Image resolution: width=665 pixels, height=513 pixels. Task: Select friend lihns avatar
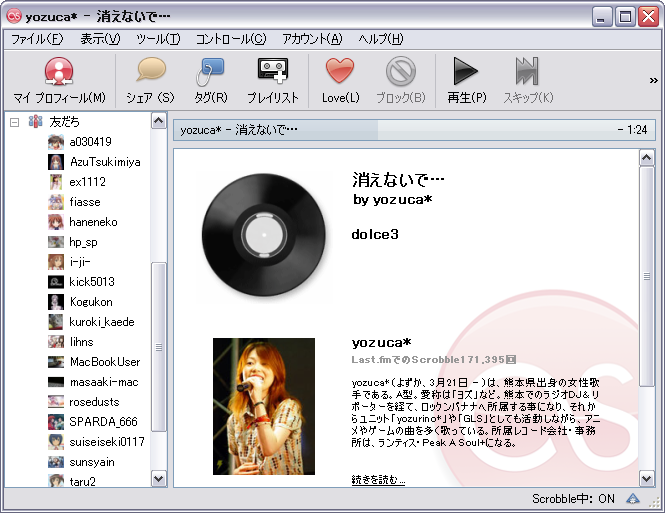56,342
